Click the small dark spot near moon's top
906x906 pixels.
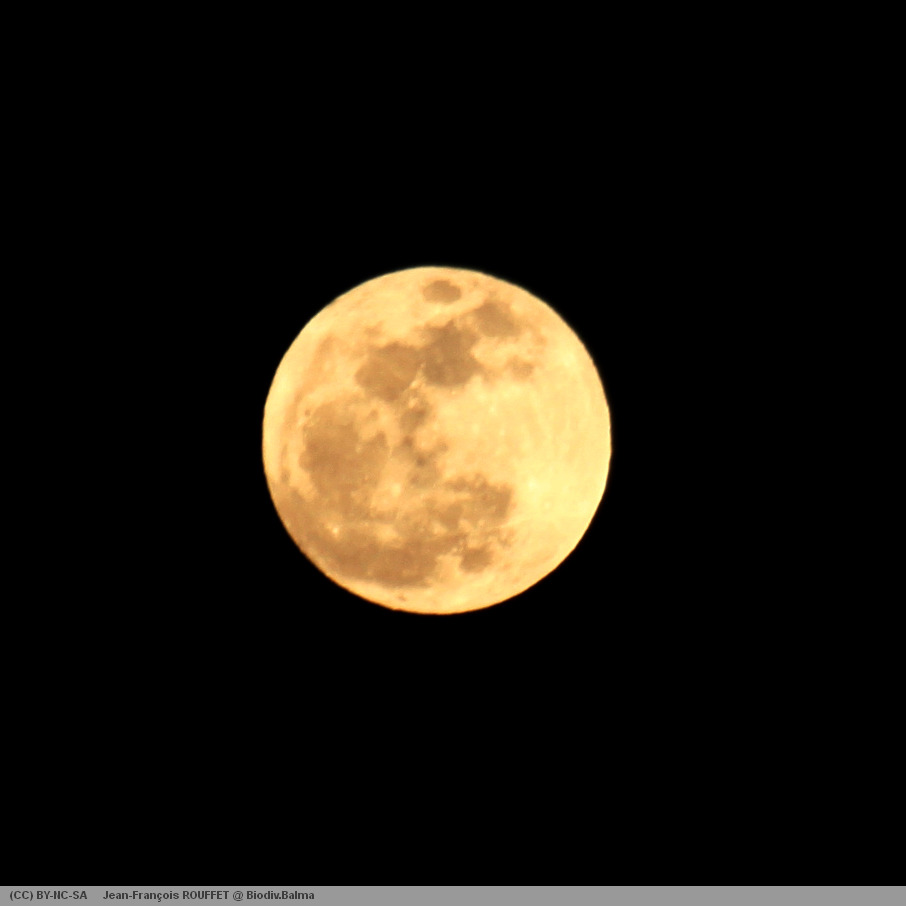440,291
